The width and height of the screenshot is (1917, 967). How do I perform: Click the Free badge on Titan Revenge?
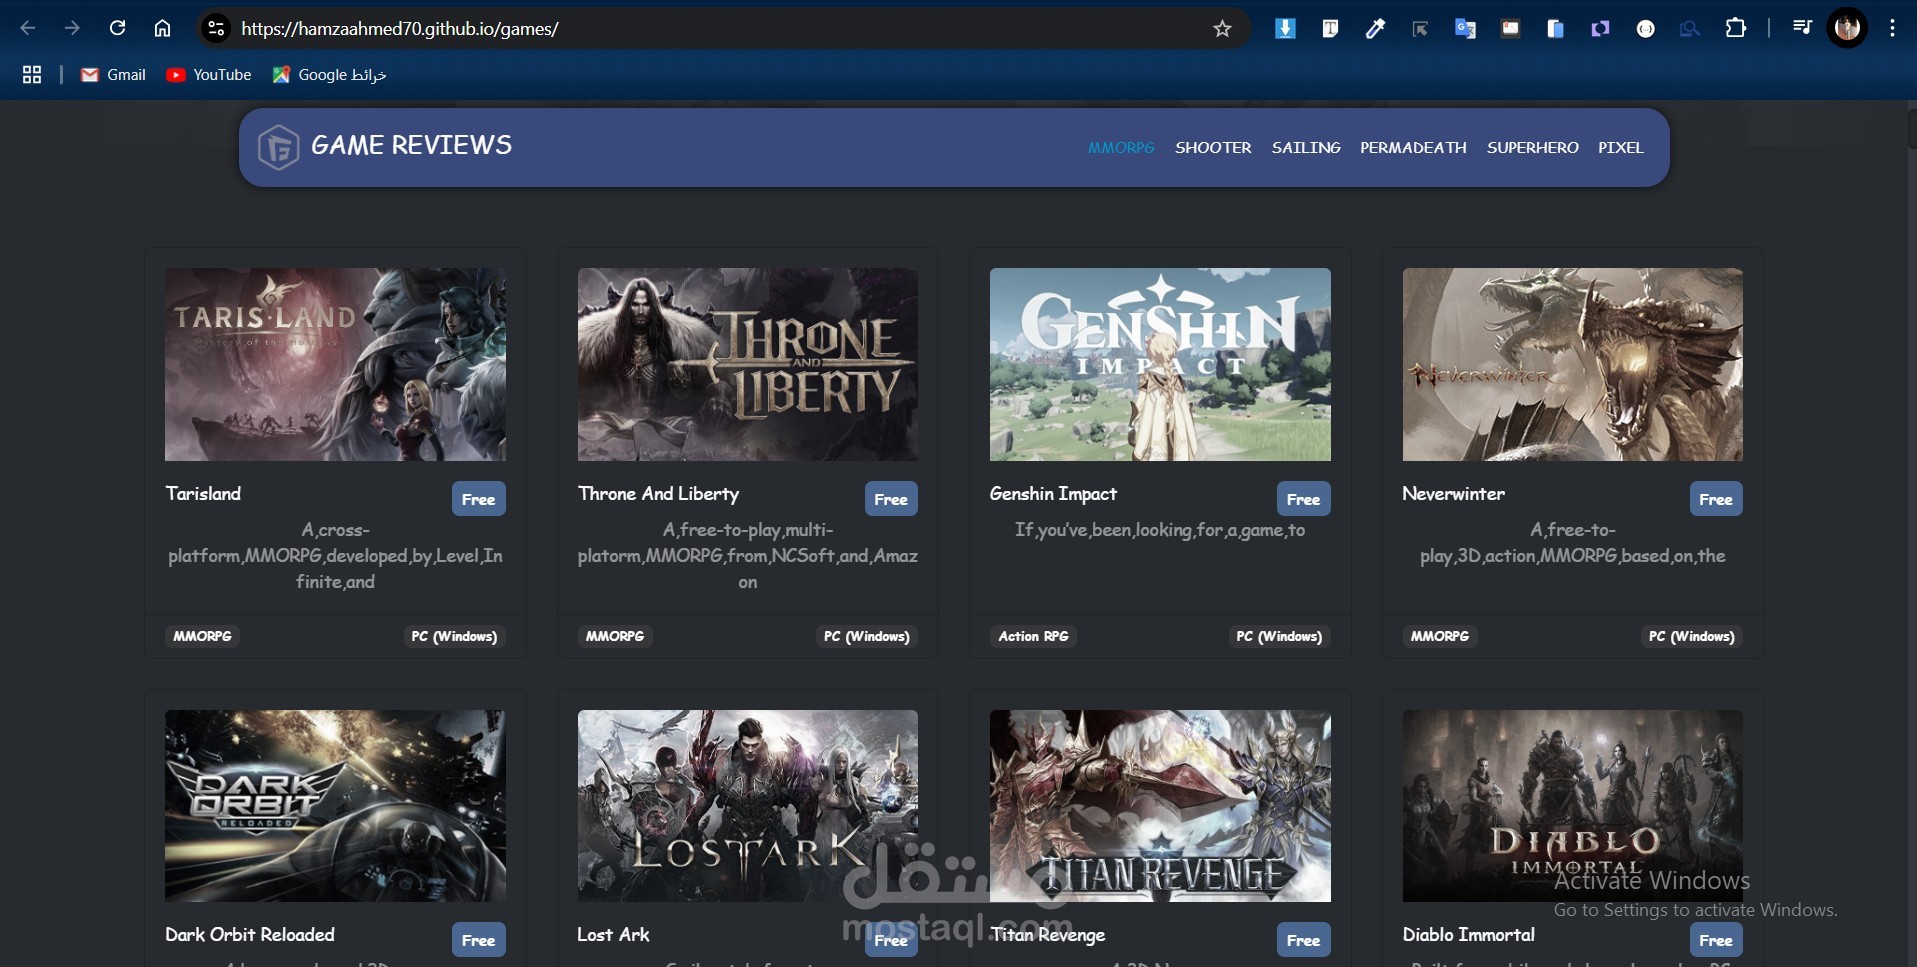[1303, 940]
